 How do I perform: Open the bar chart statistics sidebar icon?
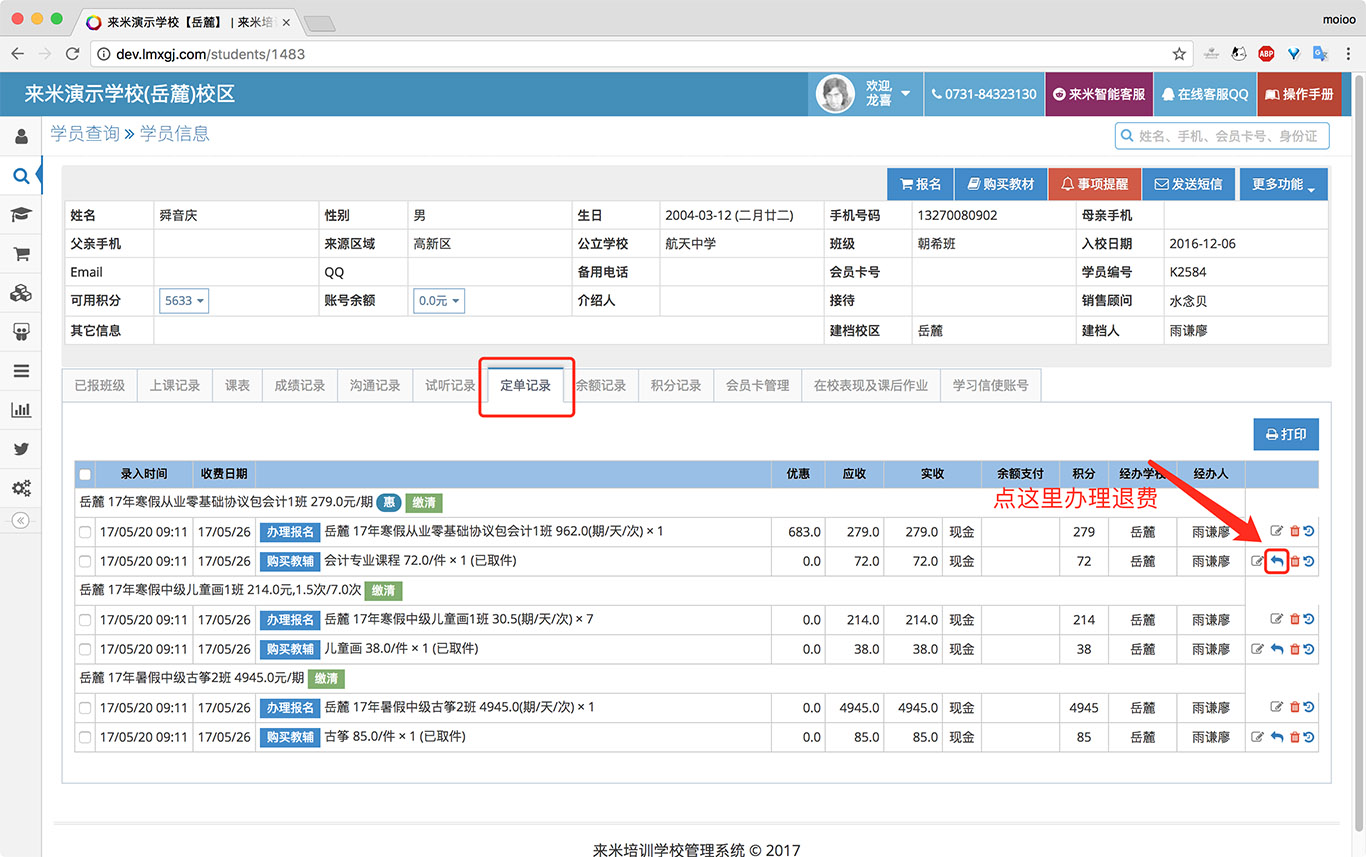pos(20,410)
